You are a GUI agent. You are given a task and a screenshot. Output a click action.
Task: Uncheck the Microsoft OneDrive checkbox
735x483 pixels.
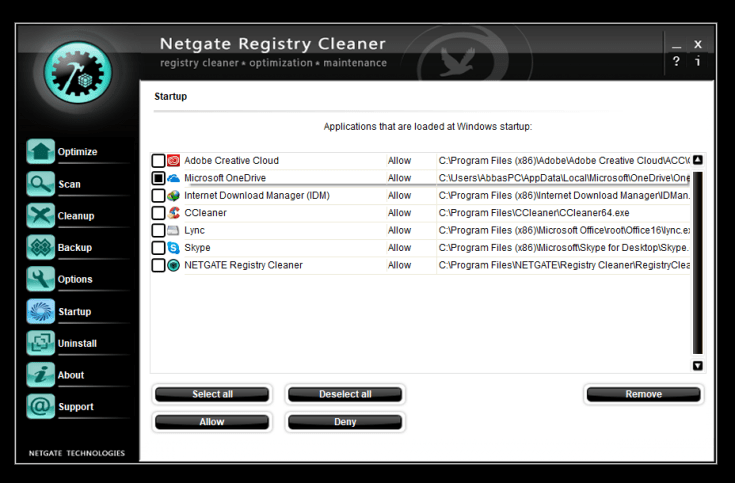tap(158, 178)
